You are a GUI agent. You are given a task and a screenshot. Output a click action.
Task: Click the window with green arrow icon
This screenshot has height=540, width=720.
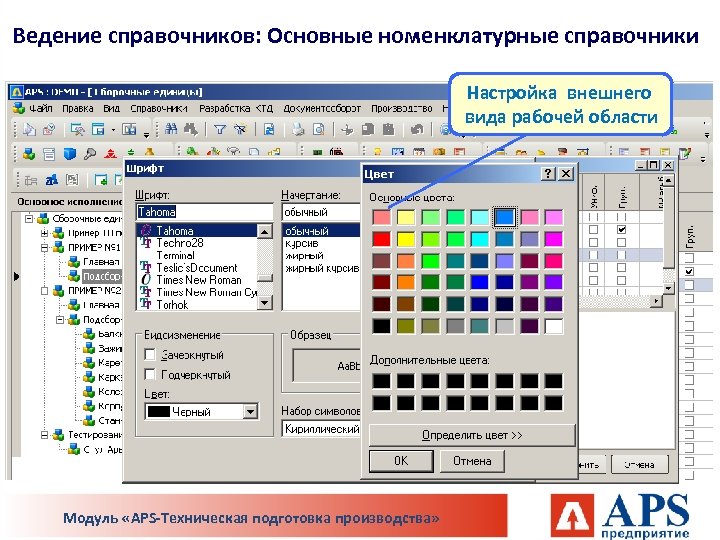coord(101,180)
